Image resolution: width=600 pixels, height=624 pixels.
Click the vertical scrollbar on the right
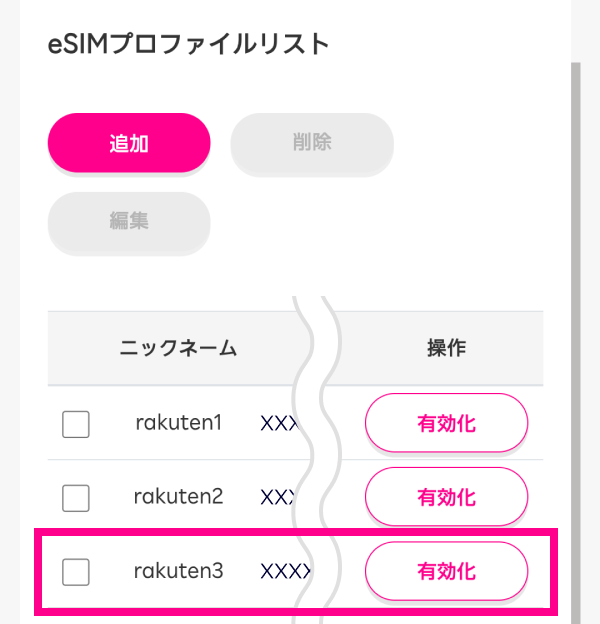[575, 300]
